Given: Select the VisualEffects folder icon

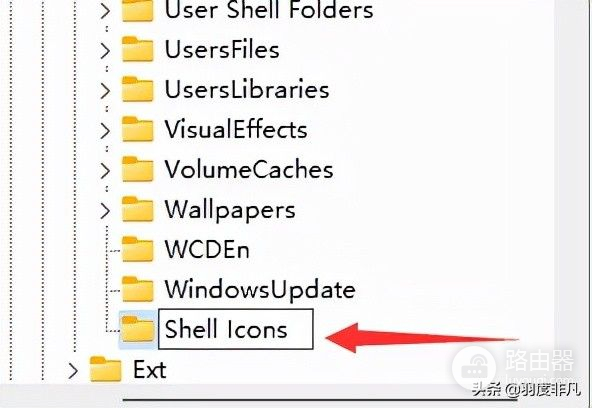Looking at the screenshot, I should (137, 129).
